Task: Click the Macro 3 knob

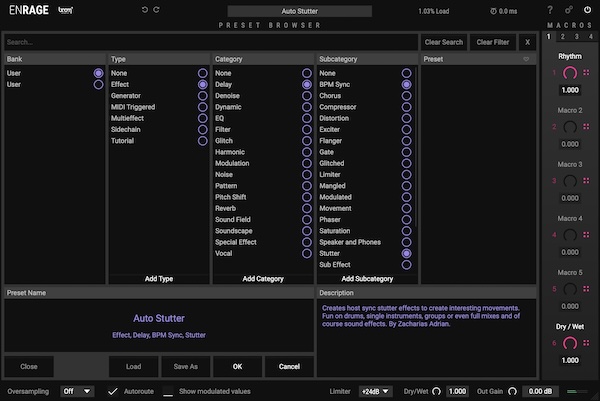Action: click(x=570, y=181)
